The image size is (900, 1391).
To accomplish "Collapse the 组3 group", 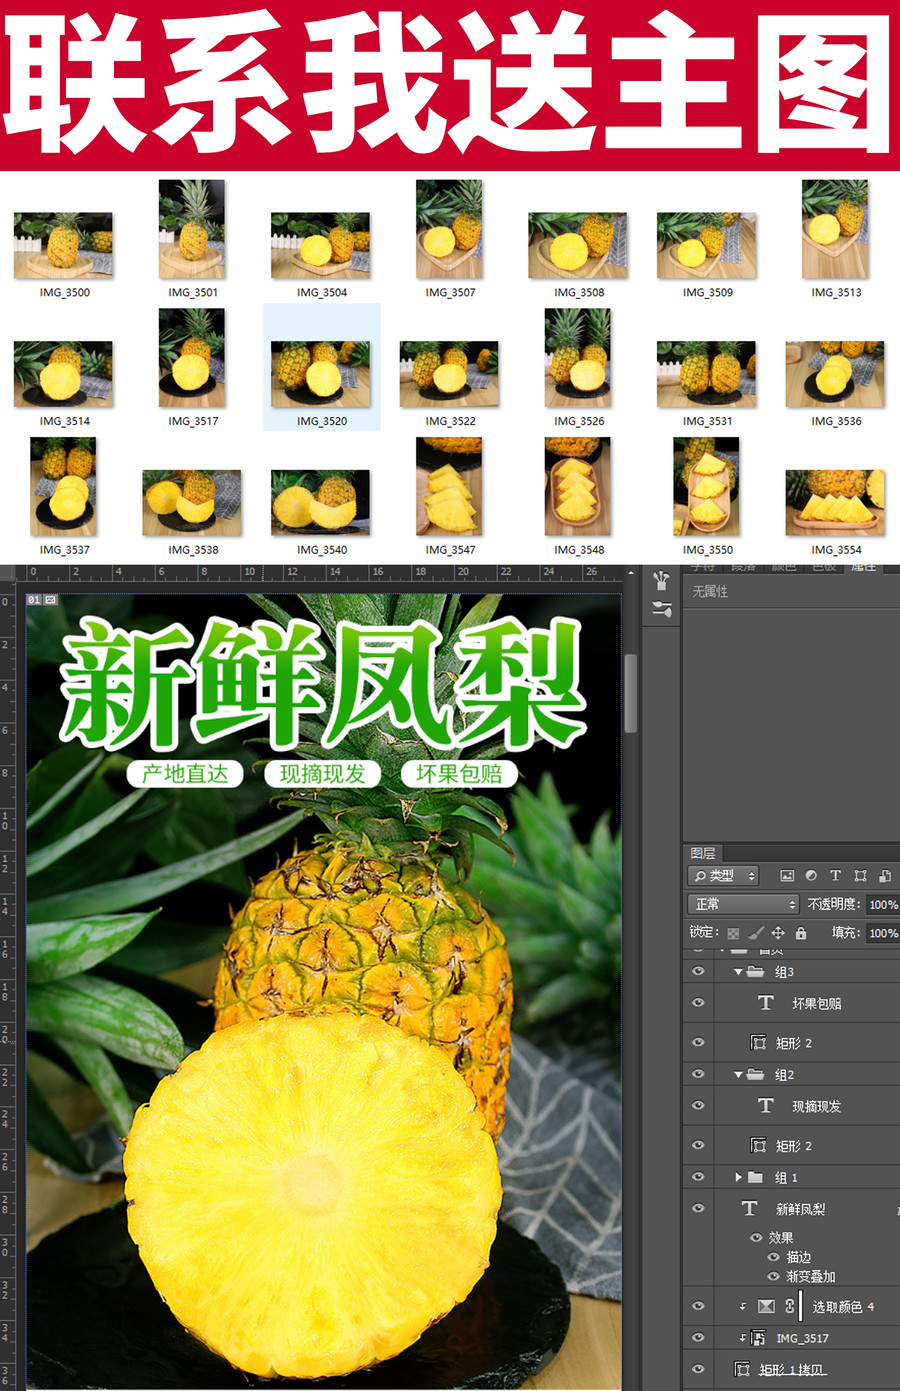I will coord(738,972).
